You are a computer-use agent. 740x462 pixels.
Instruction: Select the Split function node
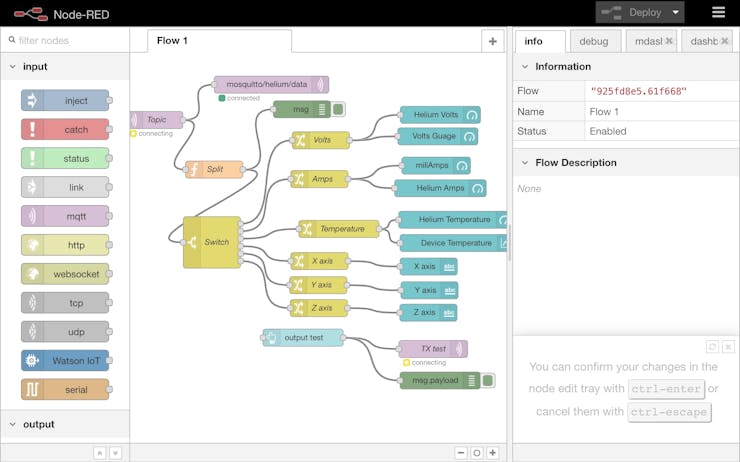214,169
